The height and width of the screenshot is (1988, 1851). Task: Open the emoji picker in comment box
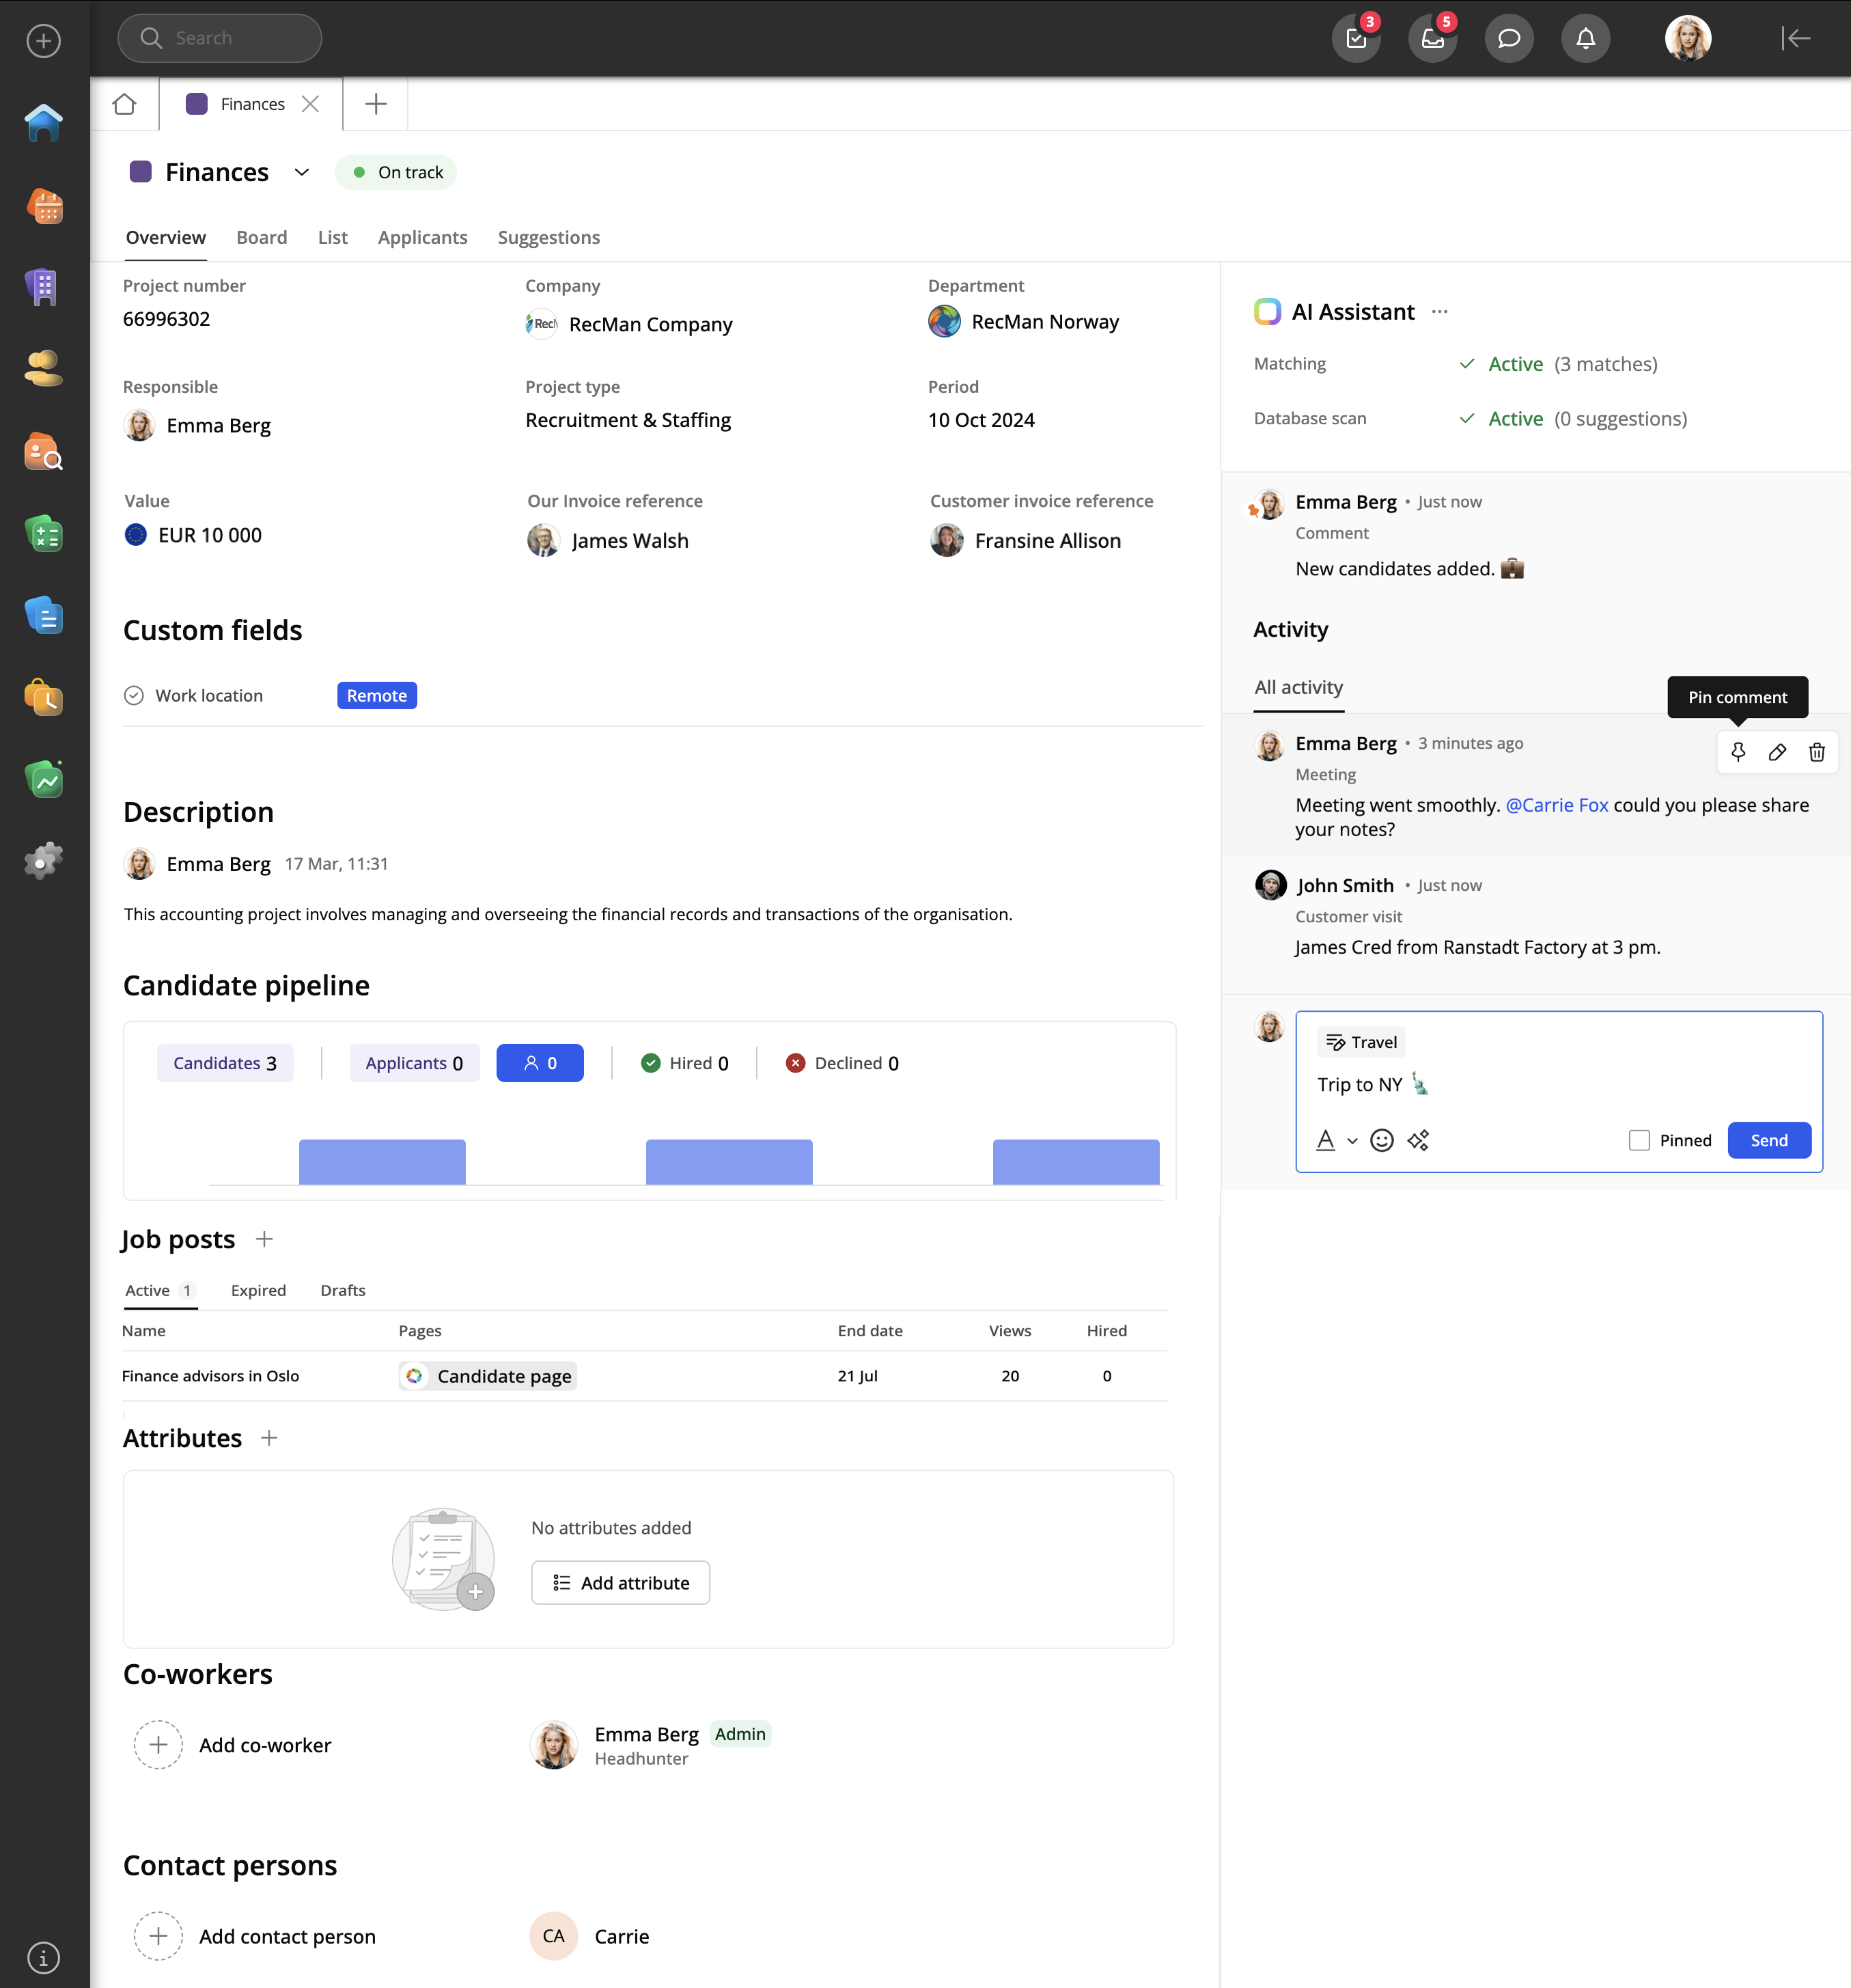(x=1381, y=1140)
